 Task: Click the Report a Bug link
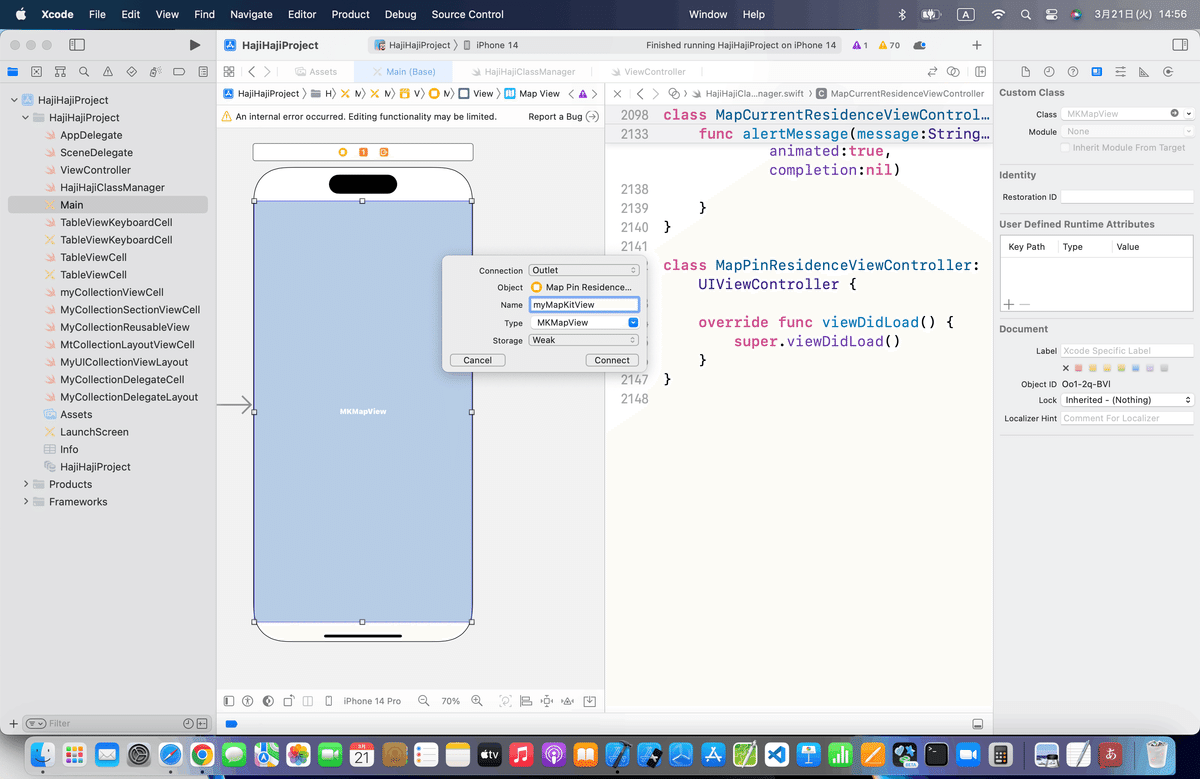[563, 117]
